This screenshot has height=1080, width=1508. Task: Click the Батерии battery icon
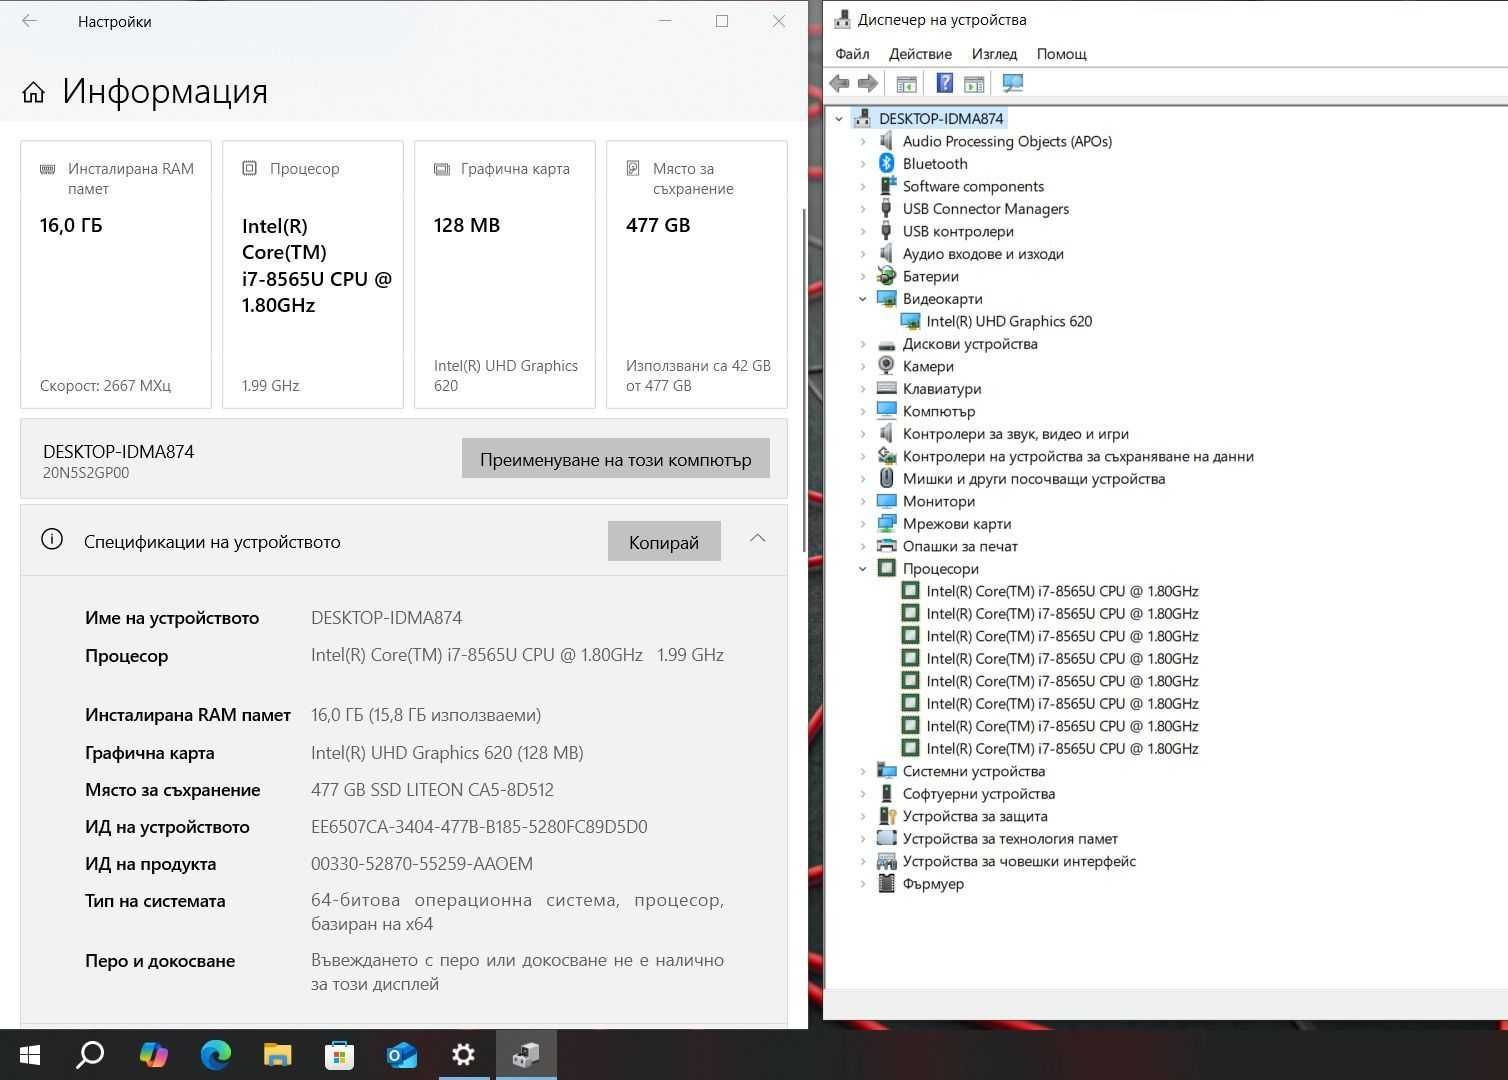(886, 276)
